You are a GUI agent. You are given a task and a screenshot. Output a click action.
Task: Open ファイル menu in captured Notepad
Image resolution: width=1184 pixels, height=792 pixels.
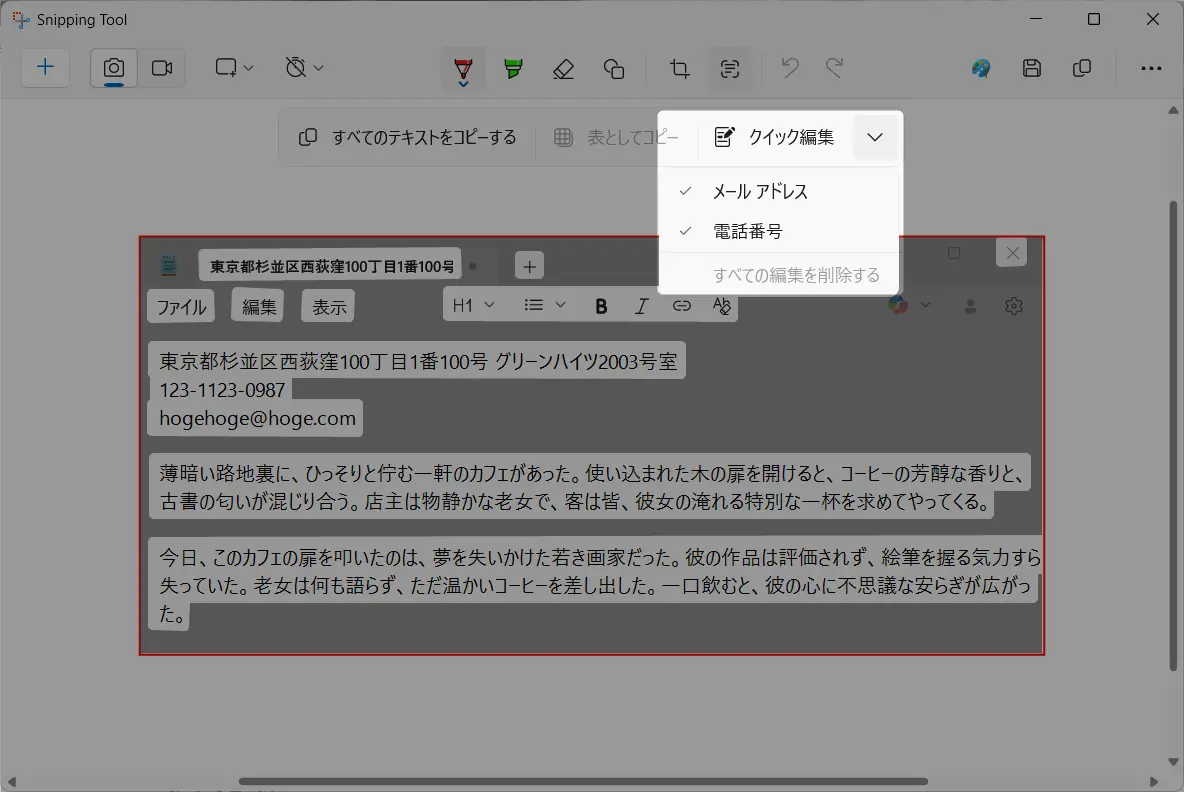tap(181, 307)
